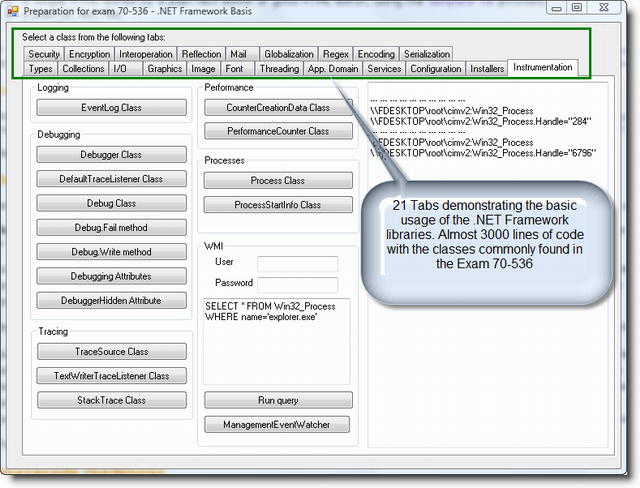640x488 pixels.
Task: Select the Installers tab
Action: point(487,69)
